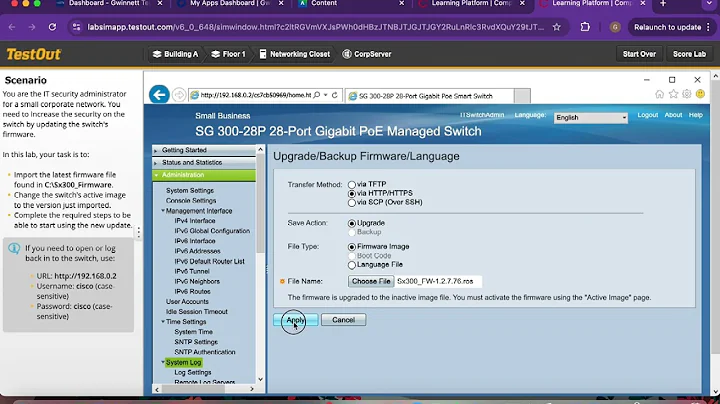Navigate to Networking Closet
Image resolution: width=720 pixels, height=404 pixels.
pyautogui.click(x=295, y=54)
